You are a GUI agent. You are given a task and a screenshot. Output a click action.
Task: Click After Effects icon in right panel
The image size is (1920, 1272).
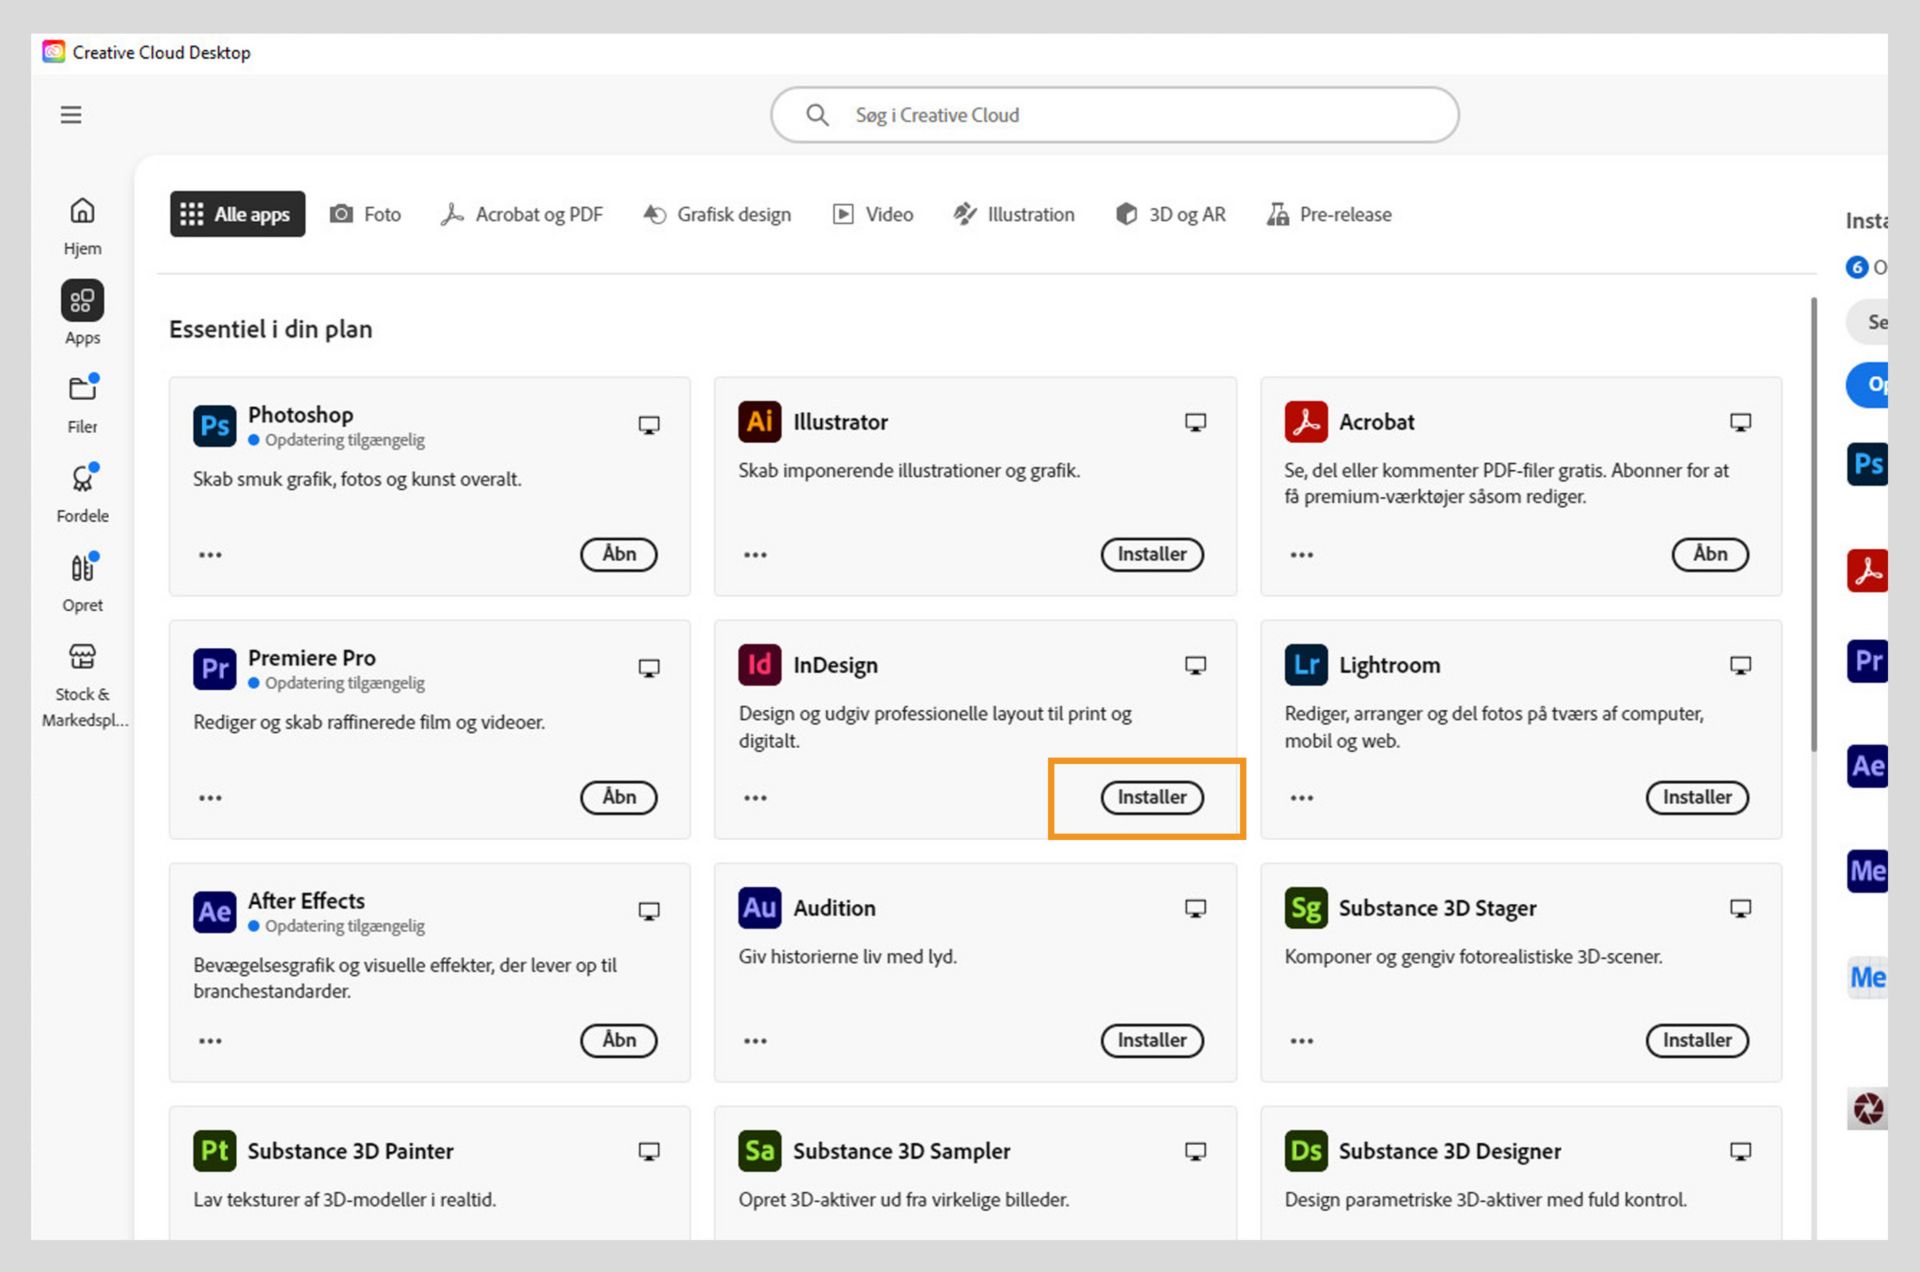click(x=1867, y=767)
